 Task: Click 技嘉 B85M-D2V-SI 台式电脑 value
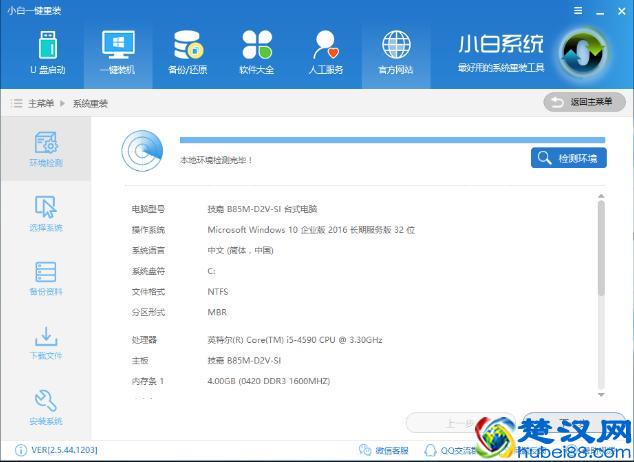click(262, 209)
